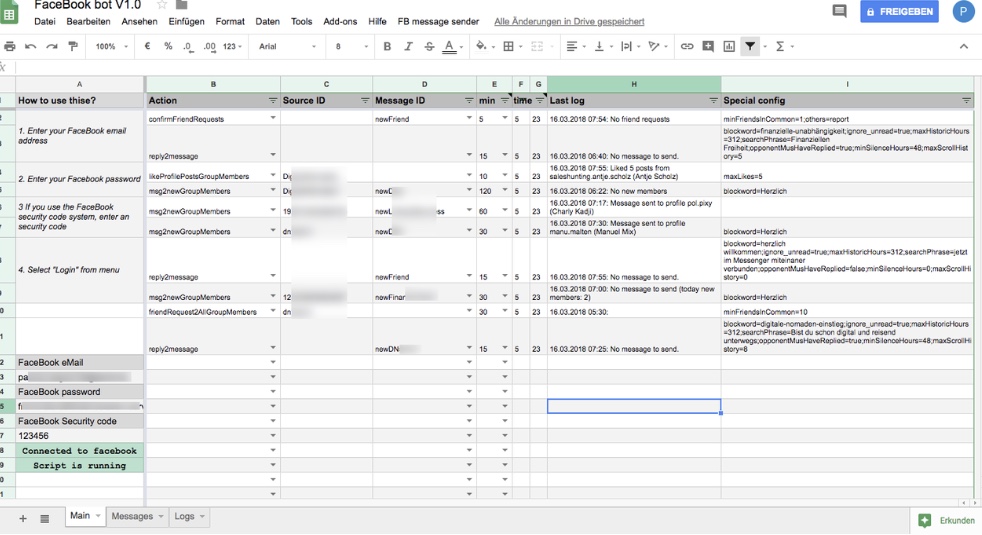This screenshot has width=982, height=535.
Task: Click the print icon in toolbar
Action: click(9, 46)
